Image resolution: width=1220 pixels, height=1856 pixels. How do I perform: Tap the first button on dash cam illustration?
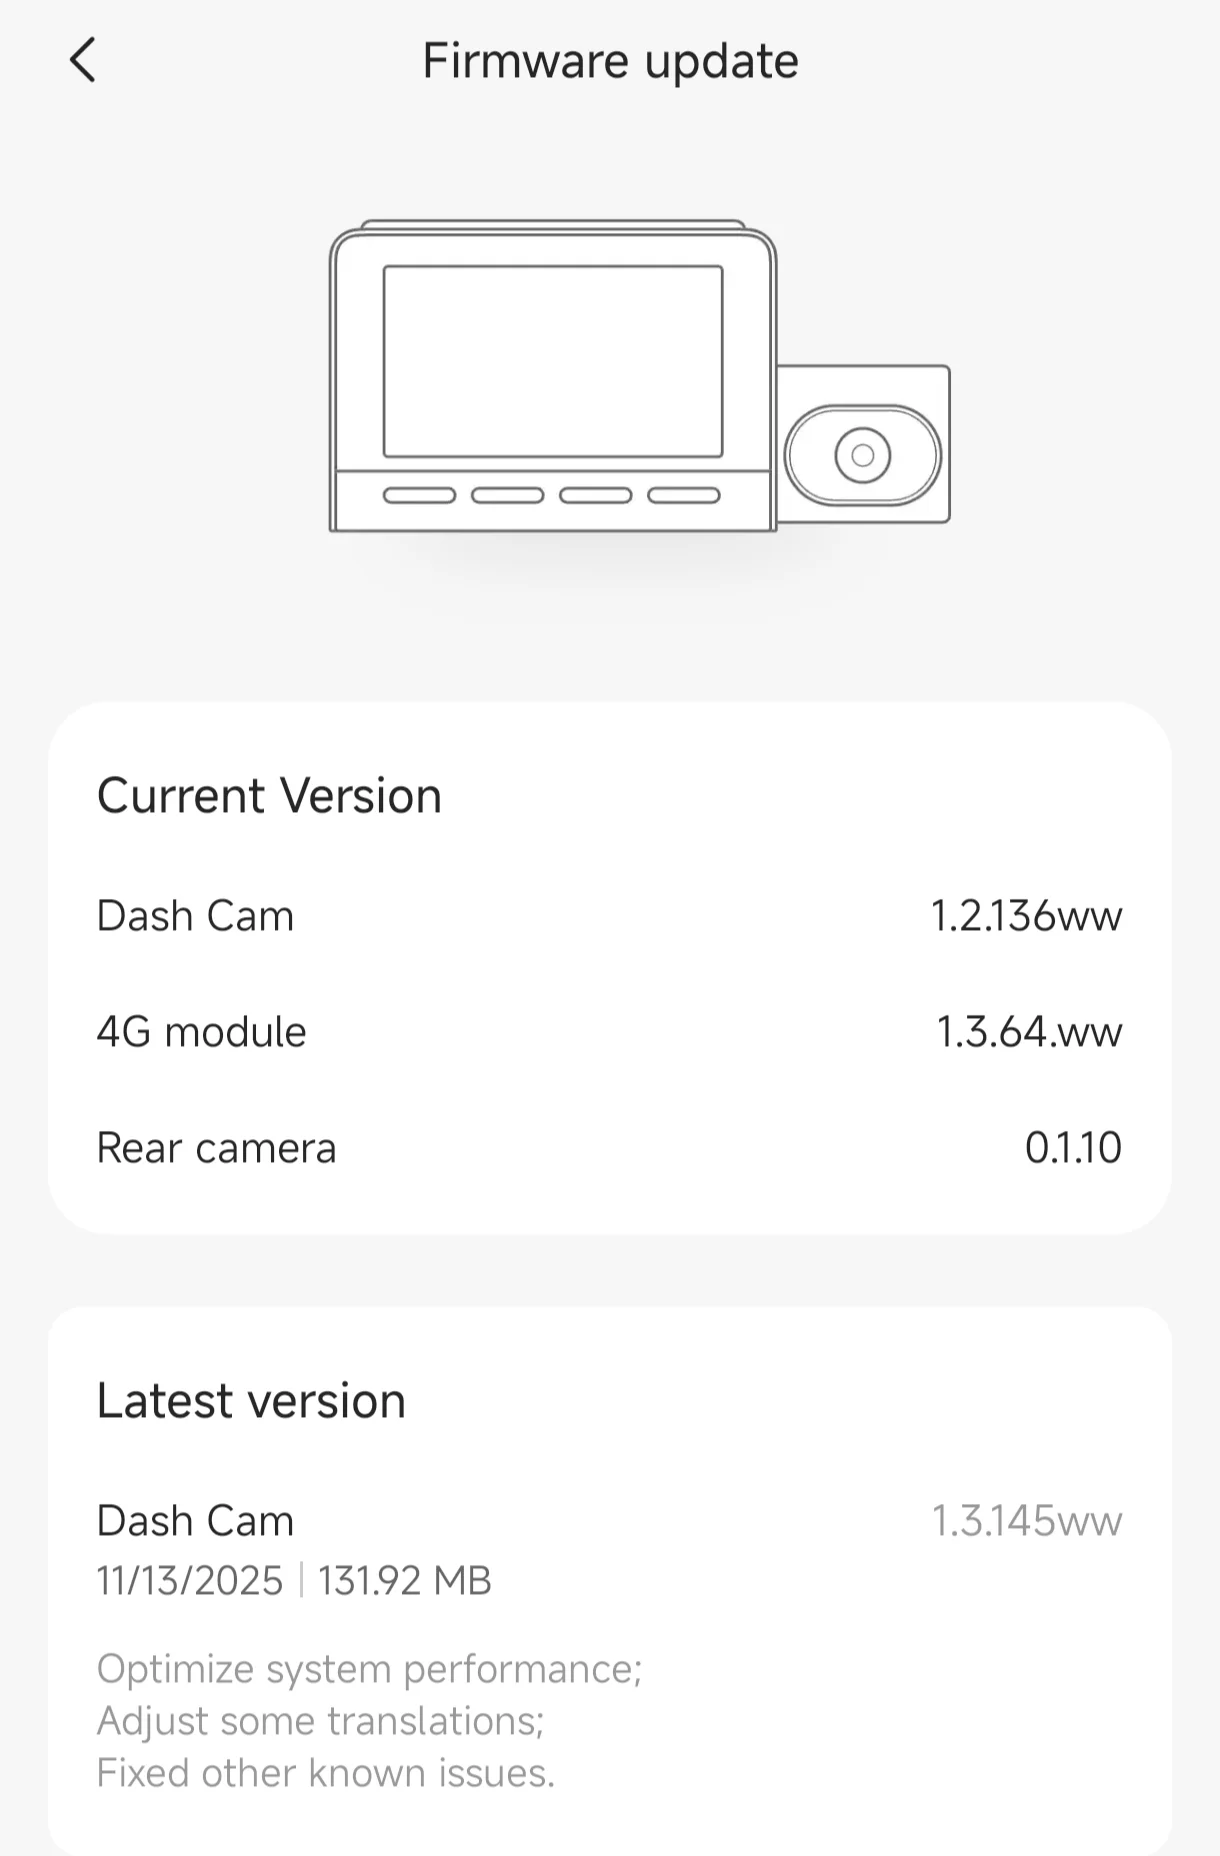419,496
